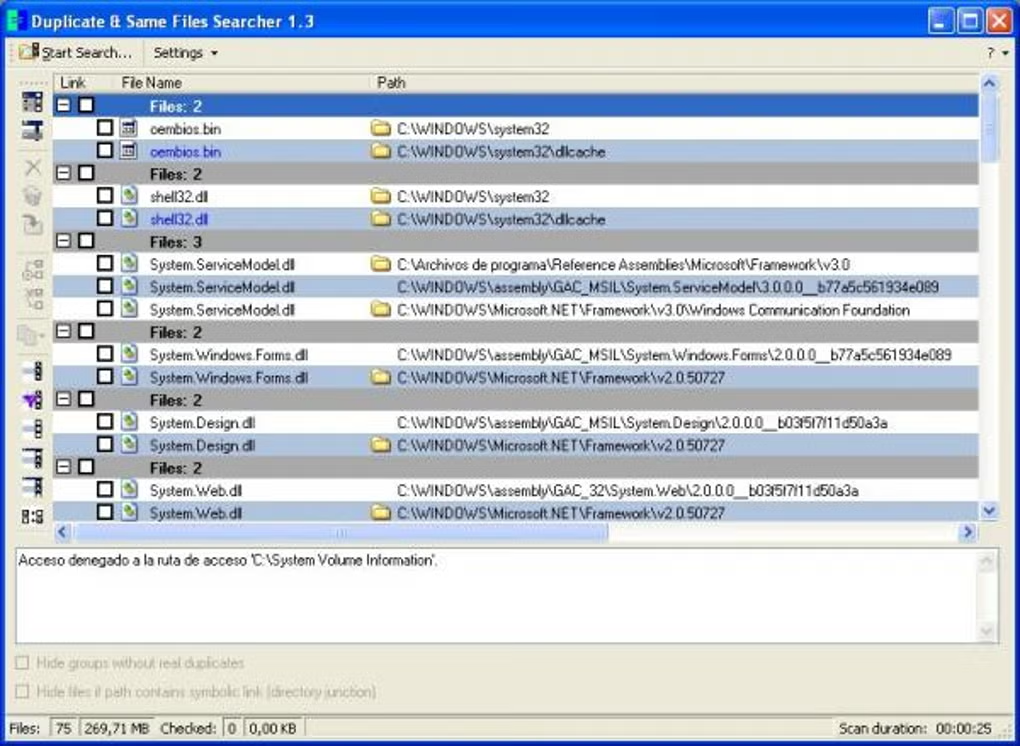Click path C:\WINDOWS\system32\dllcache of oembios.bin
1020x746 pixels.
501,152
